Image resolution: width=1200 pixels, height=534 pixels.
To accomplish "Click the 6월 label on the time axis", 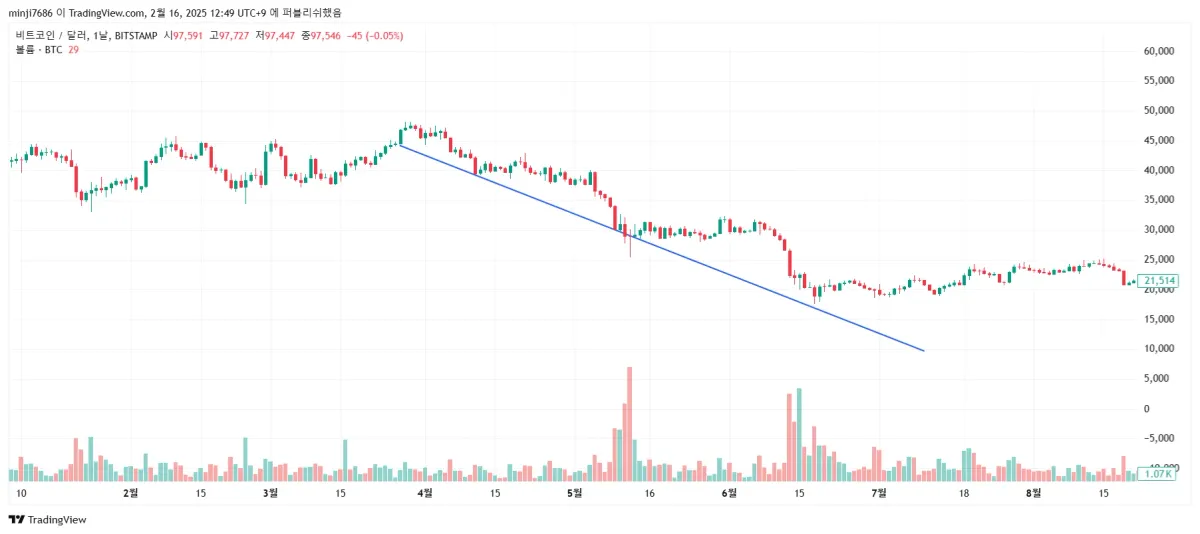I will (x=729, y=493).
